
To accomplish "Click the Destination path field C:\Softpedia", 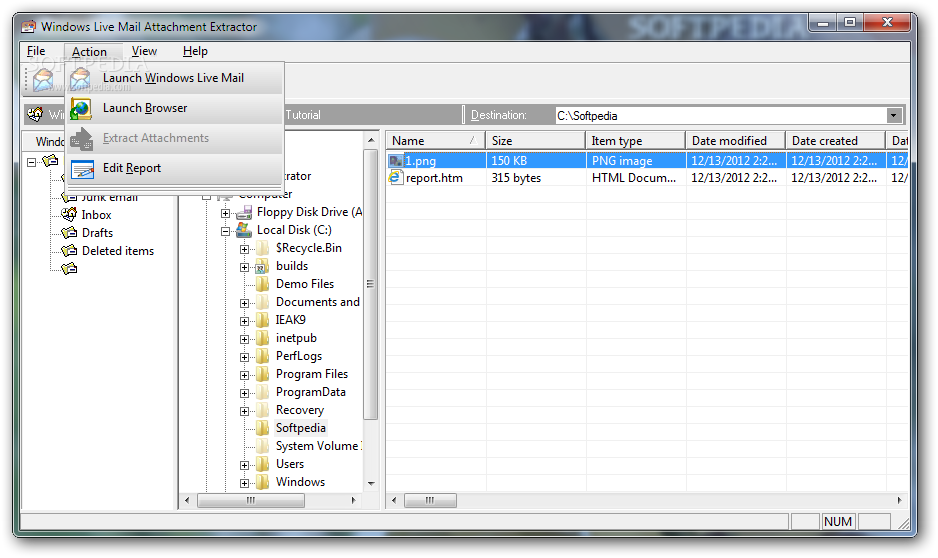I will coord(721,115).
